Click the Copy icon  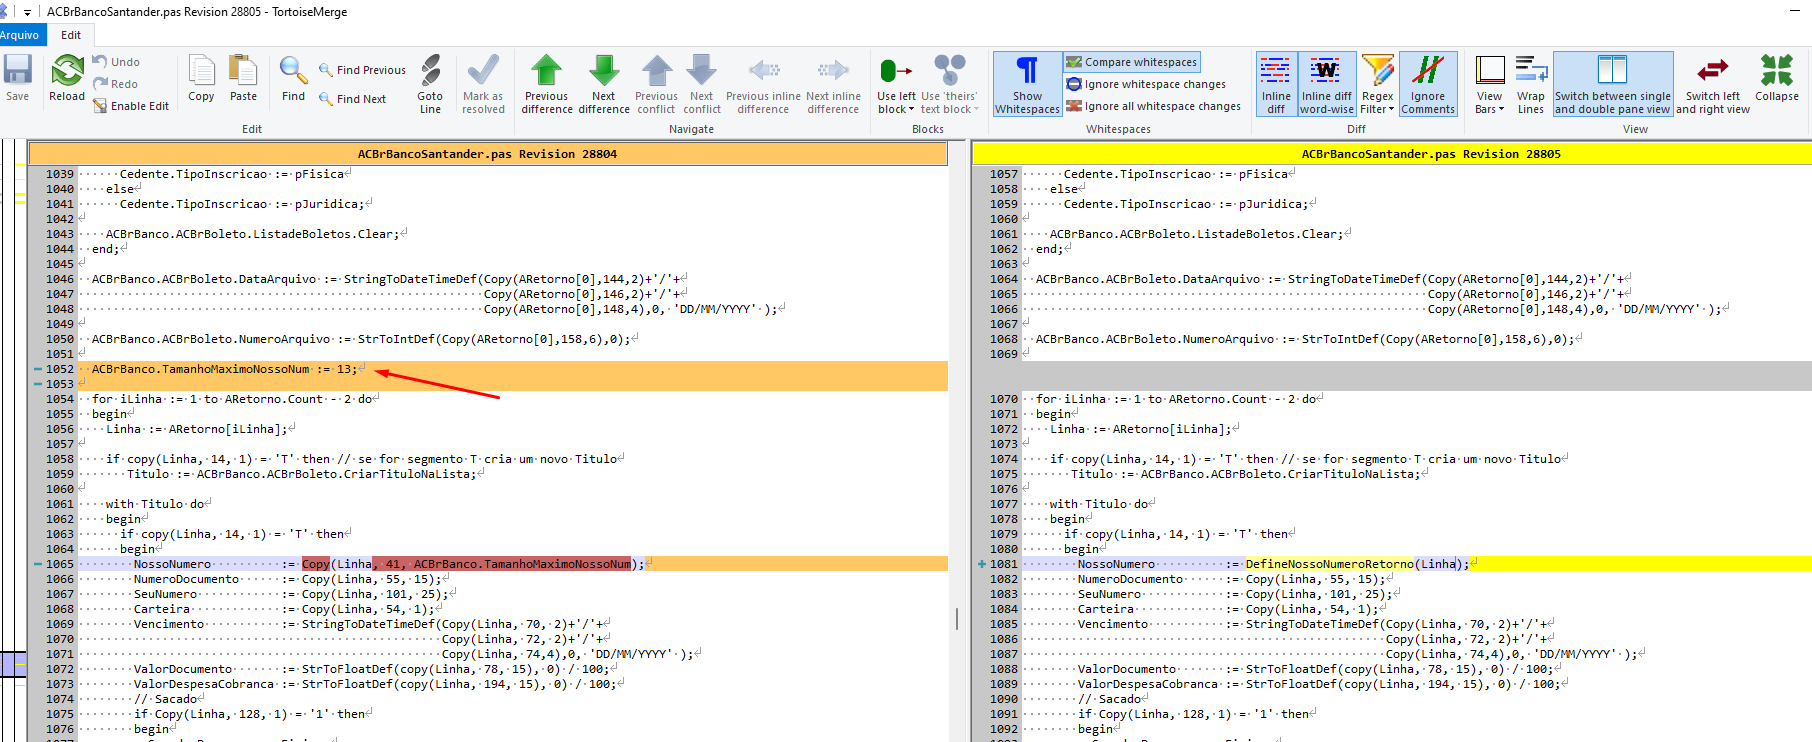201,78
